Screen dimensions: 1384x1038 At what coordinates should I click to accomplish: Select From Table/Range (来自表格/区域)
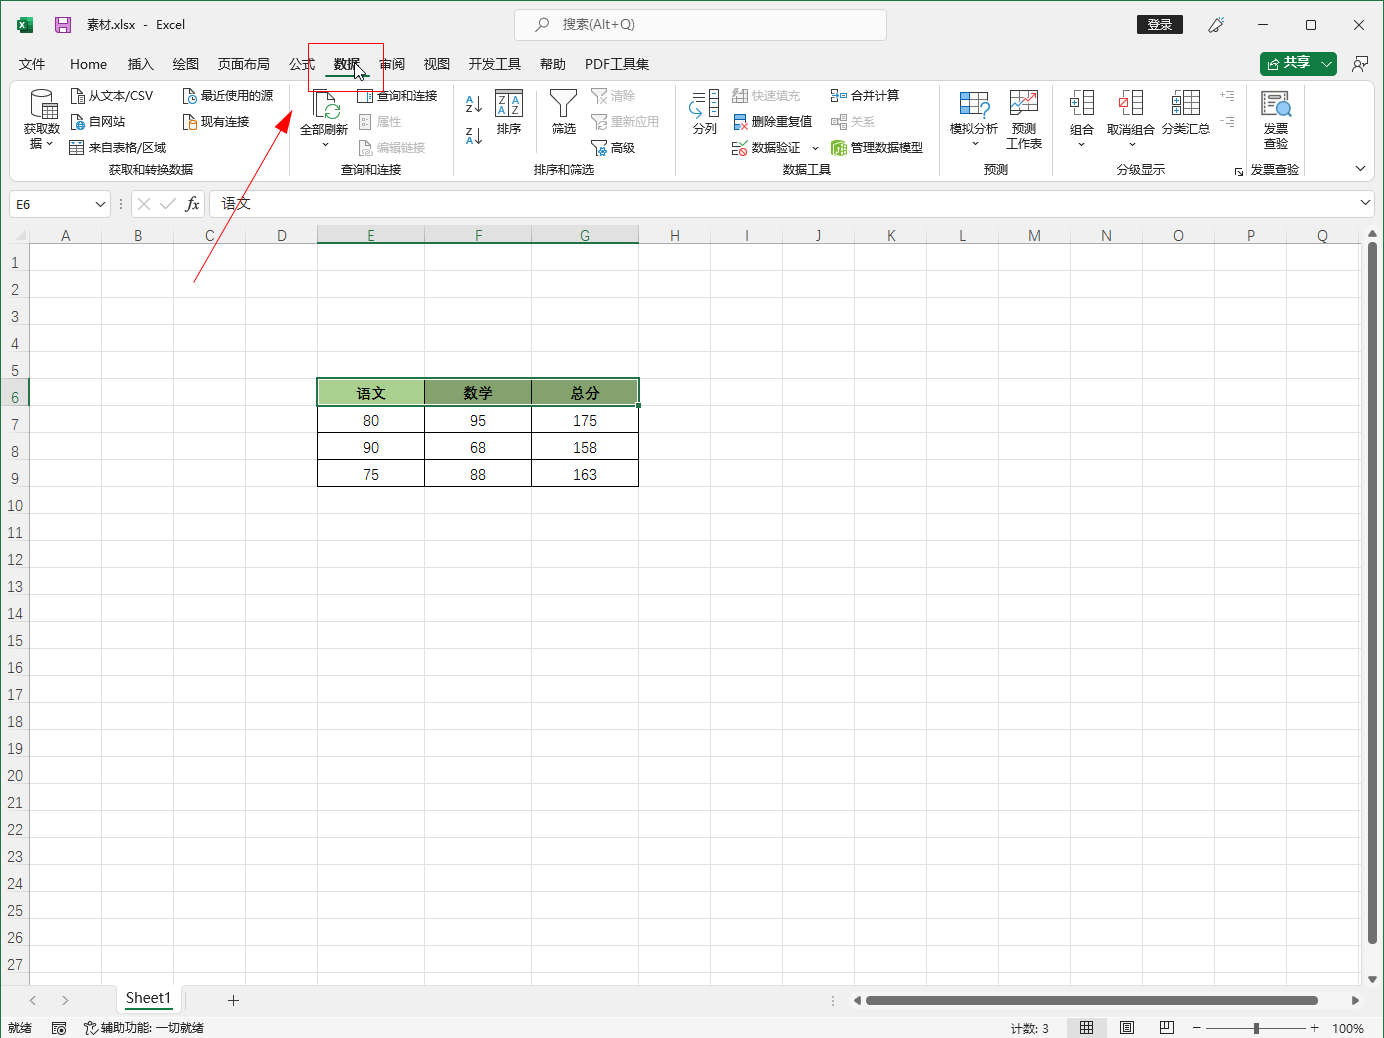(x=117, y=148)
